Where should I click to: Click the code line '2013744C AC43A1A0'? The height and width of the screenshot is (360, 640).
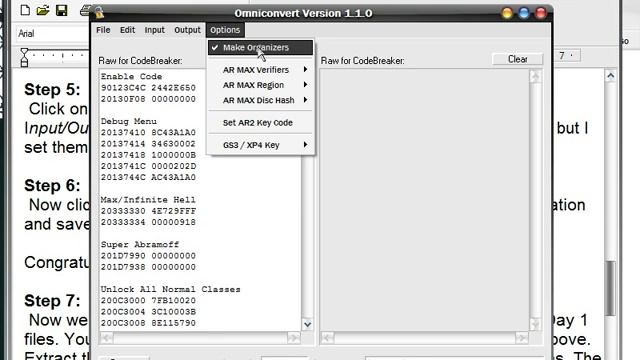pos(148,177)
